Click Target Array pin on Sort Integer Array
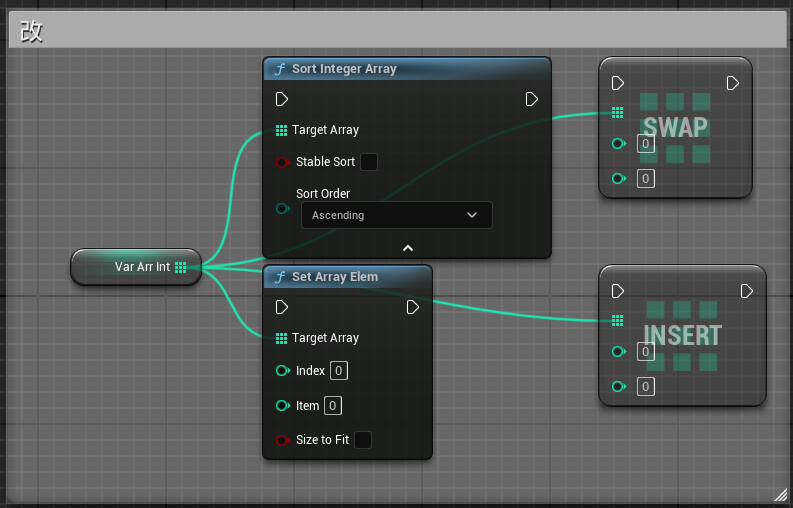The height and width of the screenshot is (508, 793). (281, 130)
